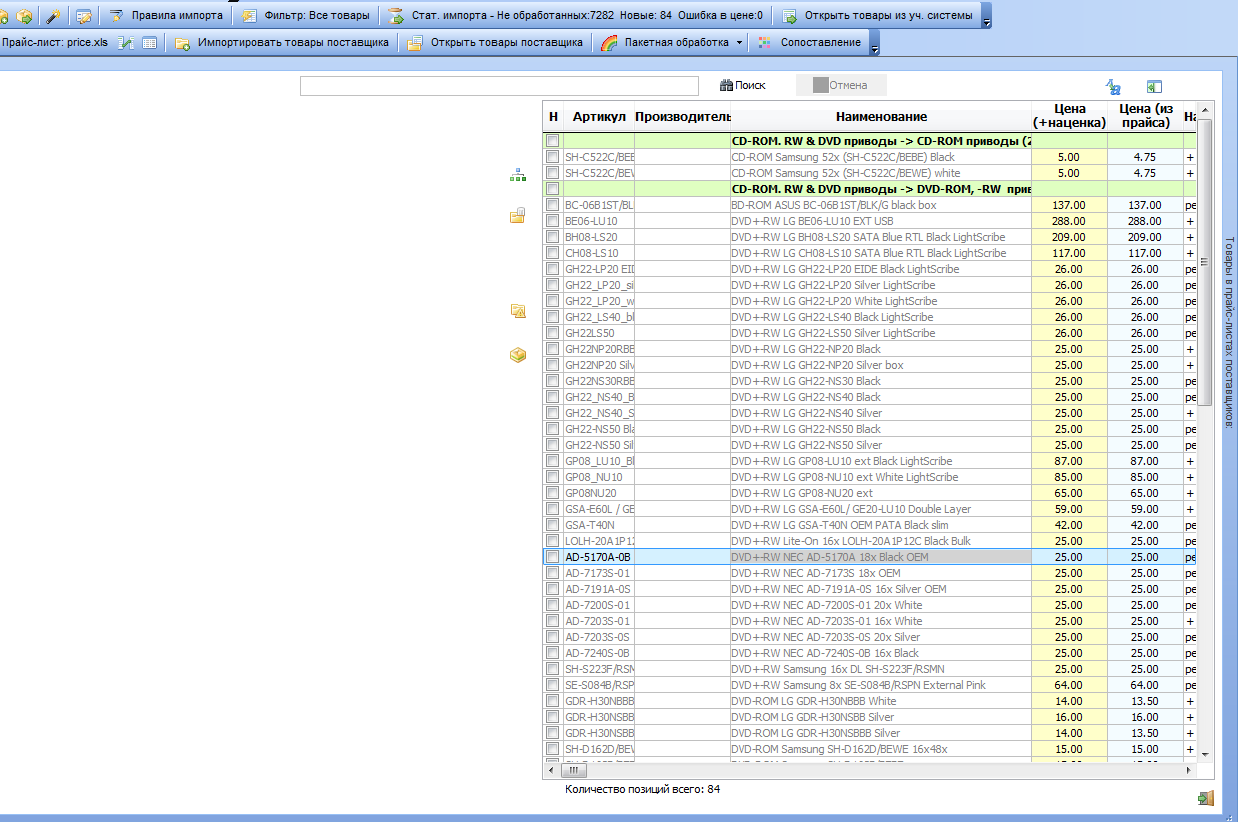Sort by Цена (из прайса) column header
The height and width of the screenshot is (822, 1238).
pos(1145,117)
